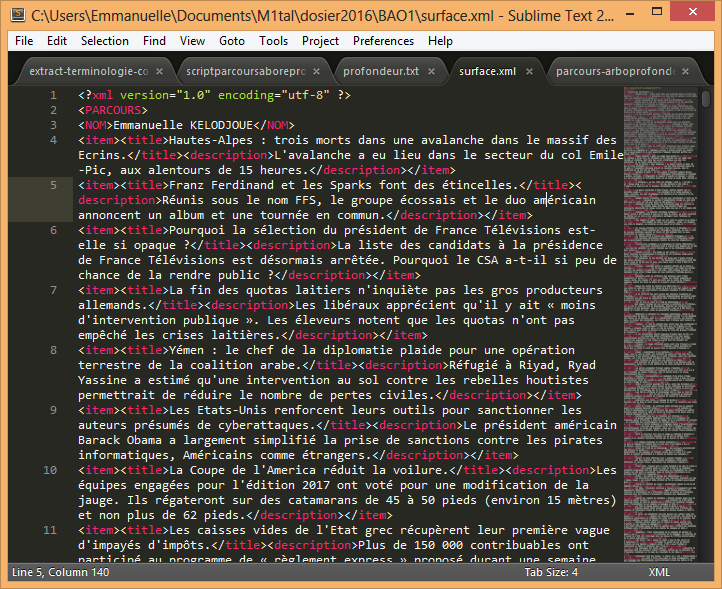The width and height of the screenshot is (722, 589).
Task: Click line number 7 in gutter
Action: coord(53,290)
